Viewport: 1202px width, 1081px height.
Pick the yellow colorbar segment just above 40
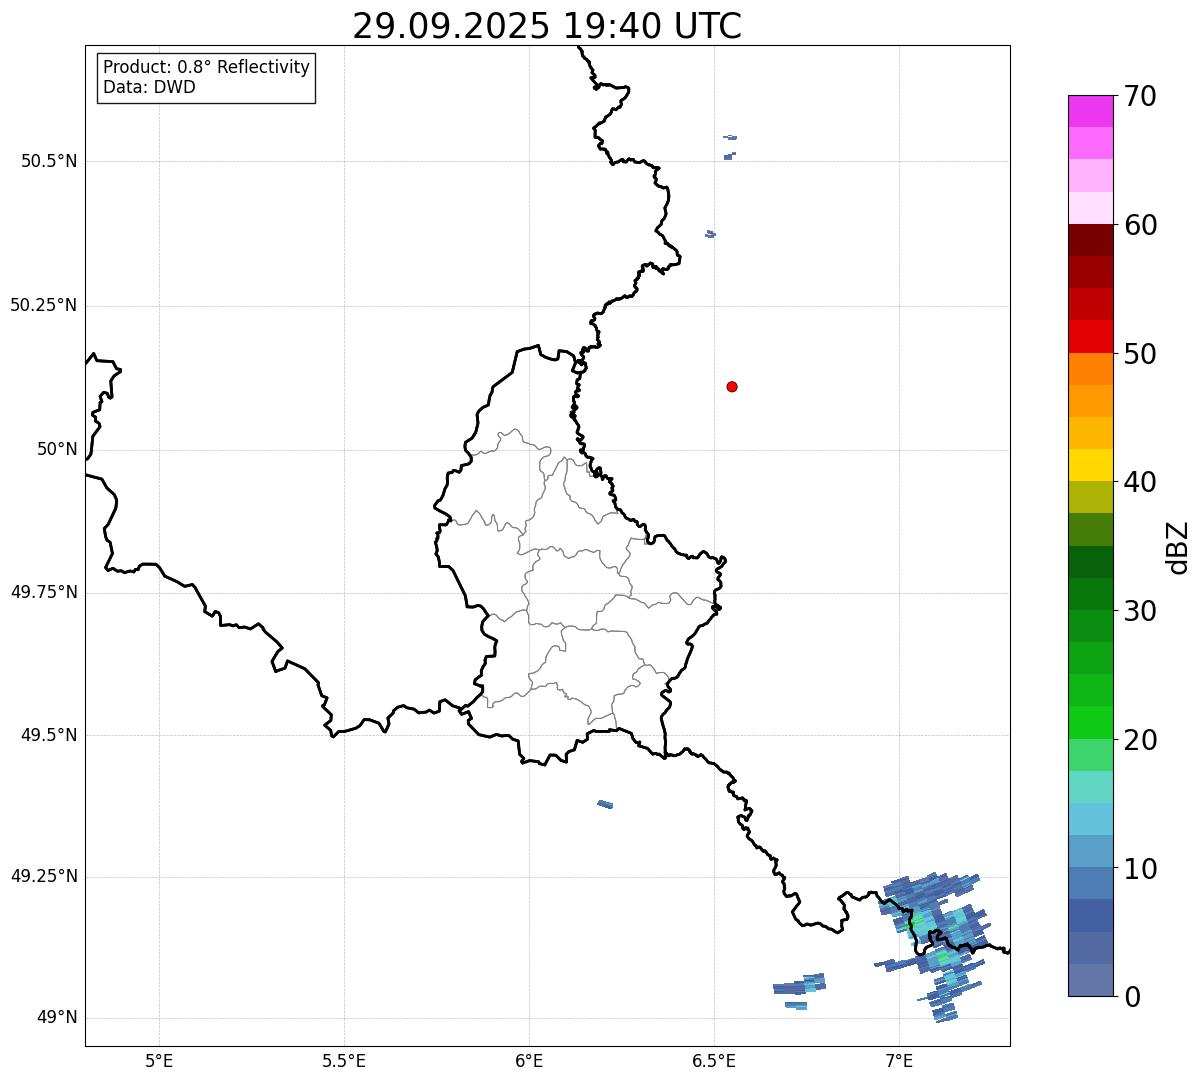click(1090, 465)
